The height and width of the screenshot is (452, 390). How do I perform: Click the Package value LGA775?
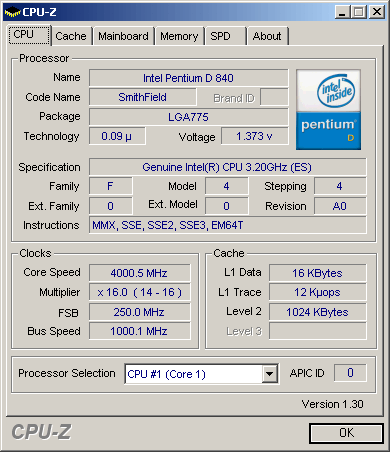[x=189, y=117]
